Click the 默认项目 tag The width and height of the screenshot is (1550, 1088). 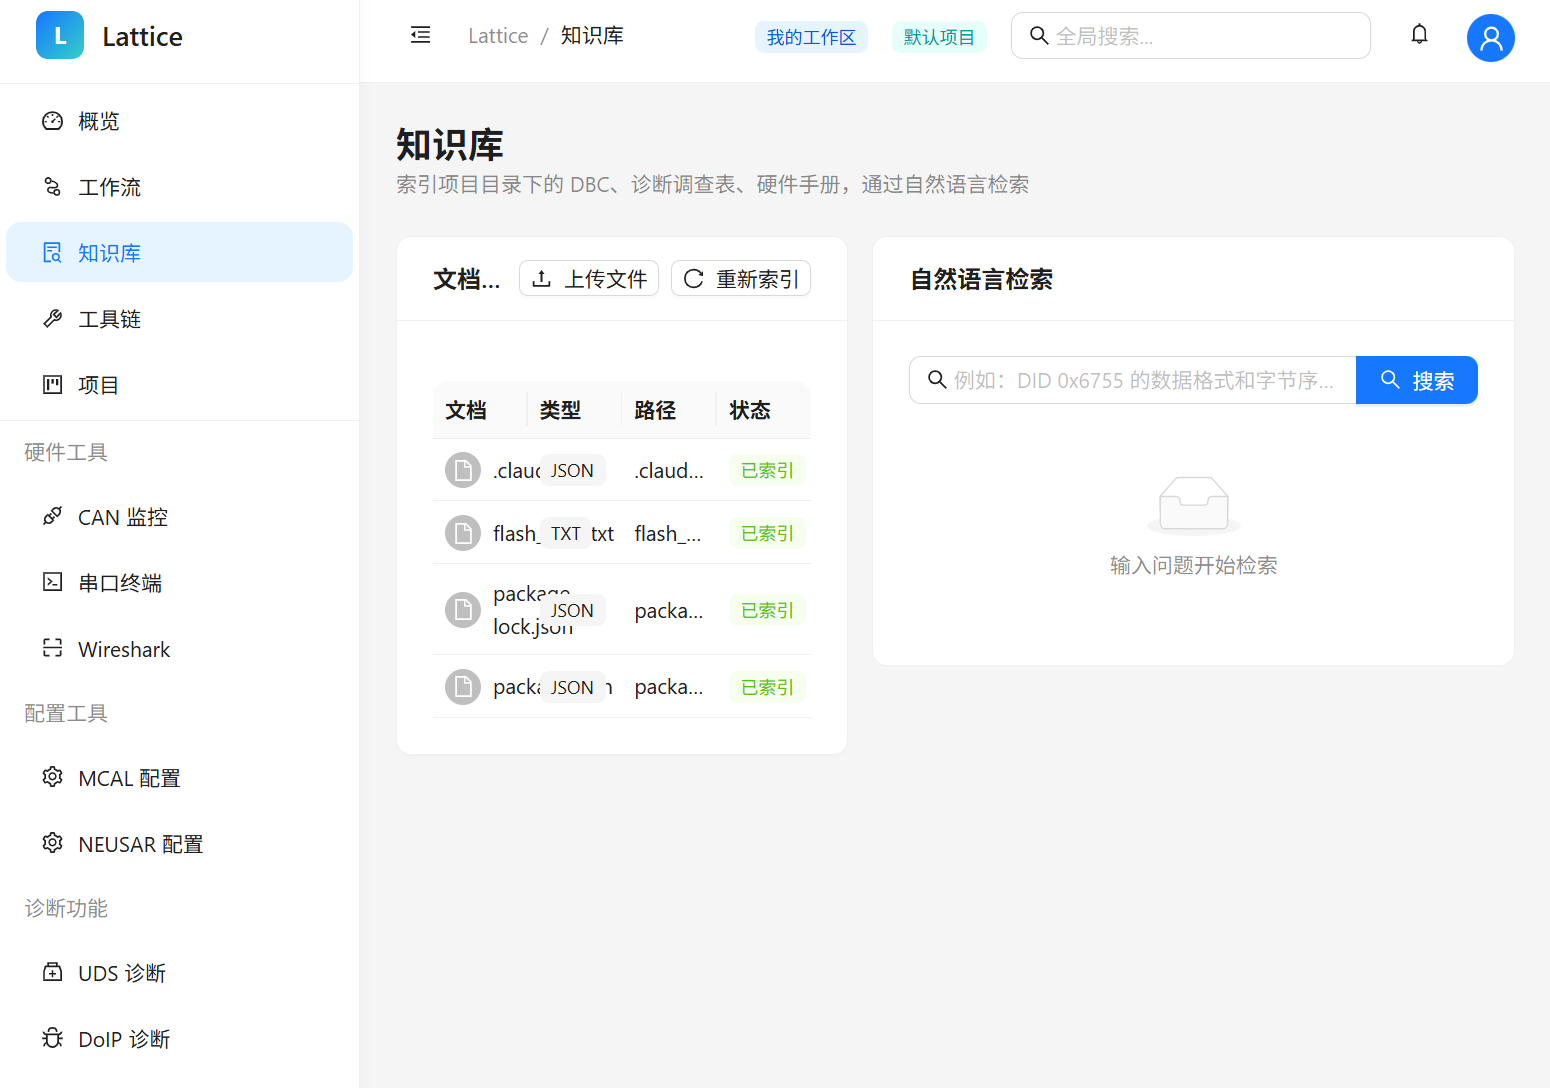(939, 37)
